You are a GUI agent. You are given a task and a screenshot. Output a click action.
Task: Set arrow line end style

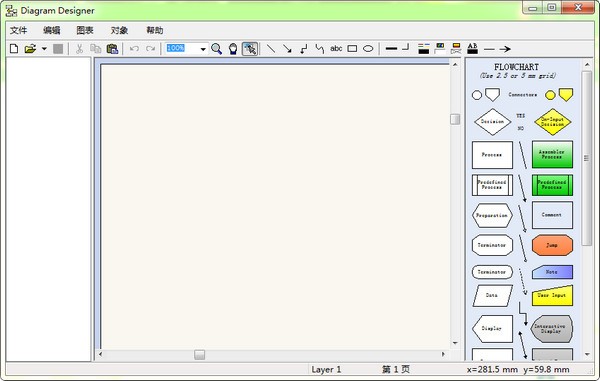[505, 49]
